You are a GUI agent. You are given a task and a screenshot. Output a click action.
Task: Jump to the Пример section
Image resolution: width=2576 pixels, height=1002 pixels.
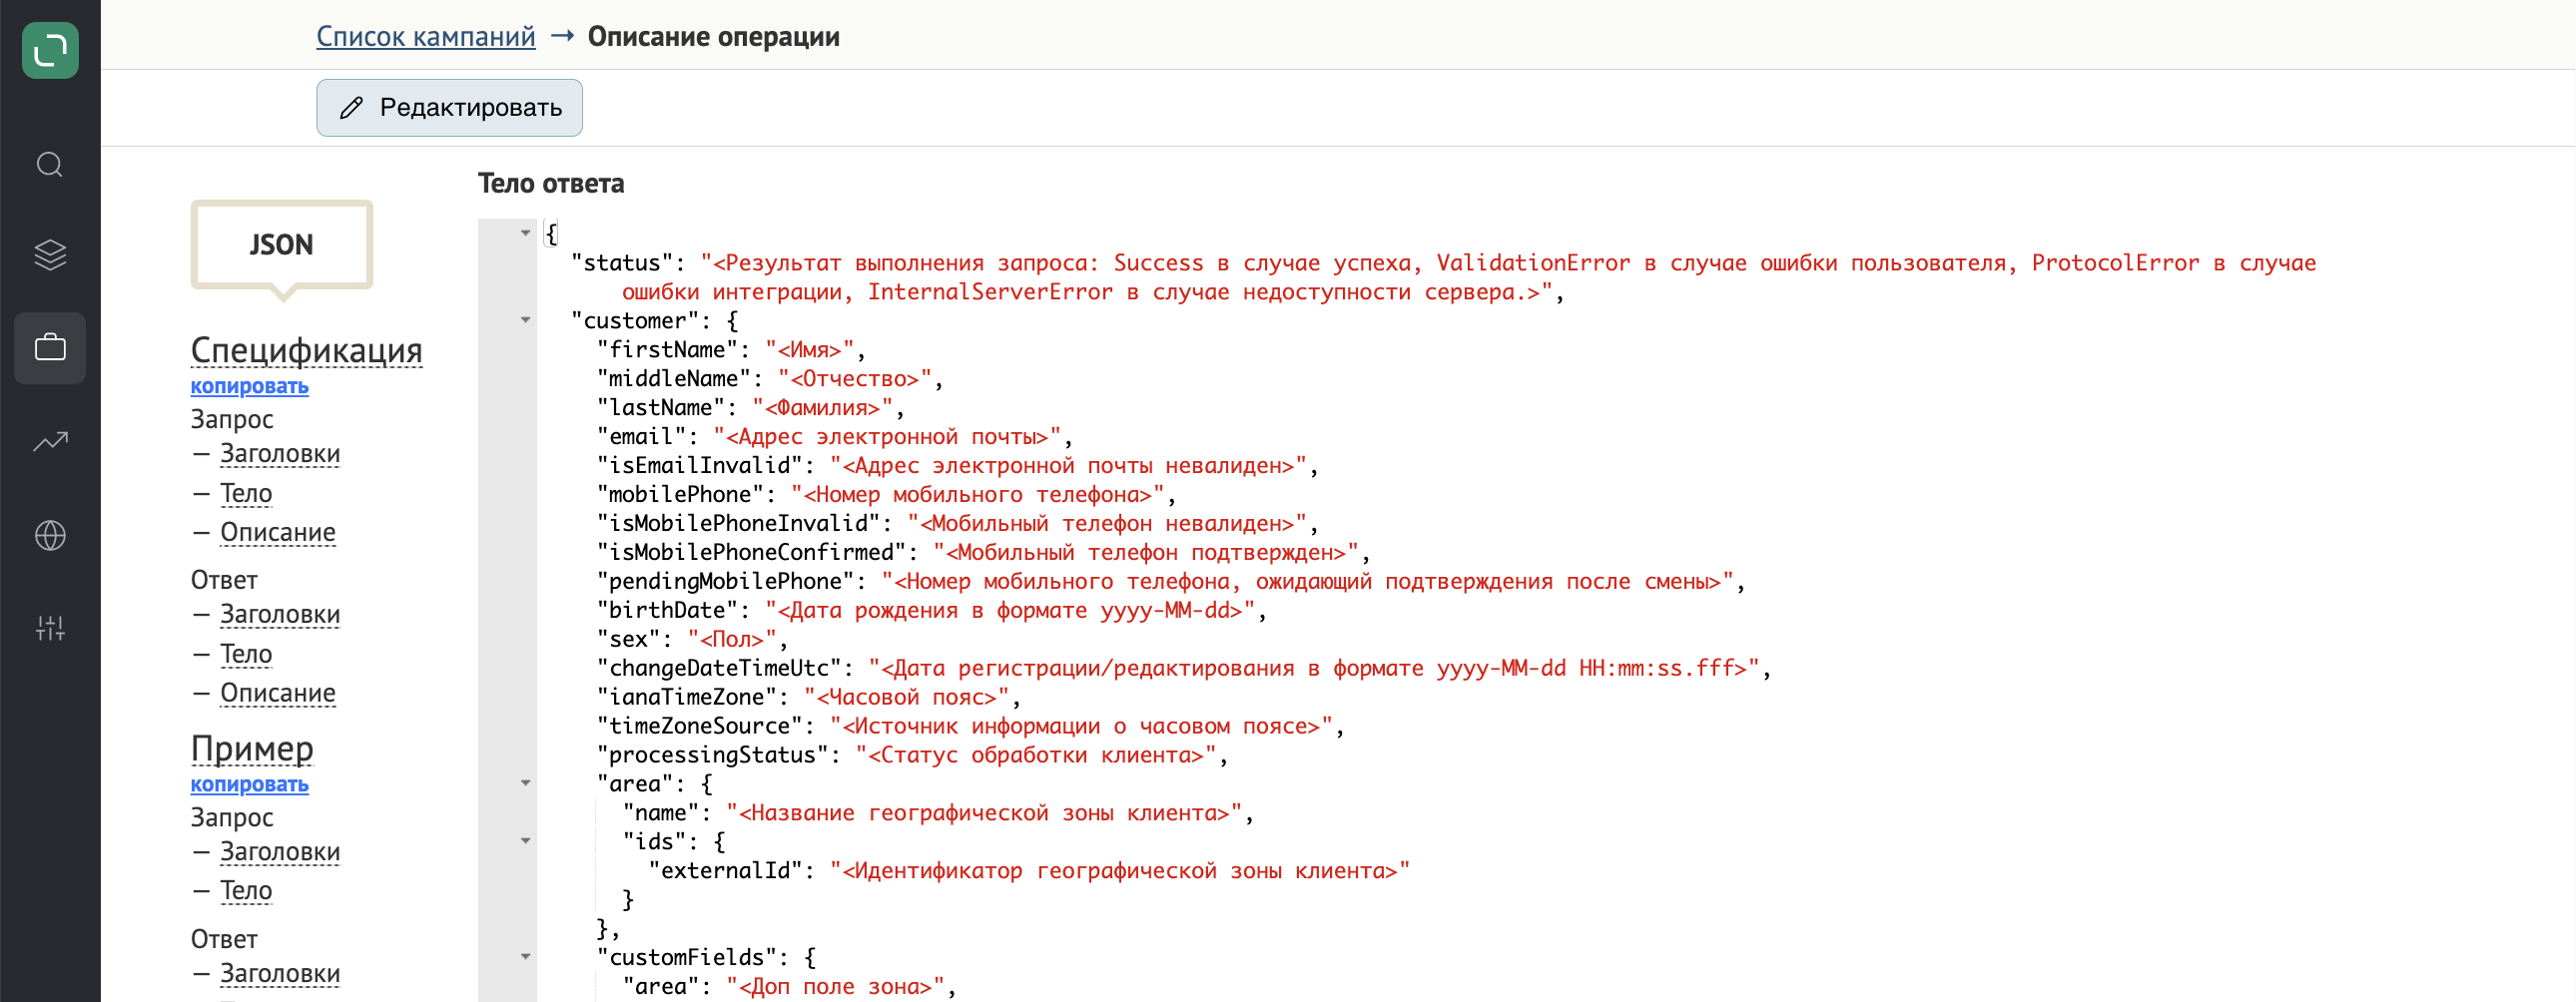pos(252,748)
